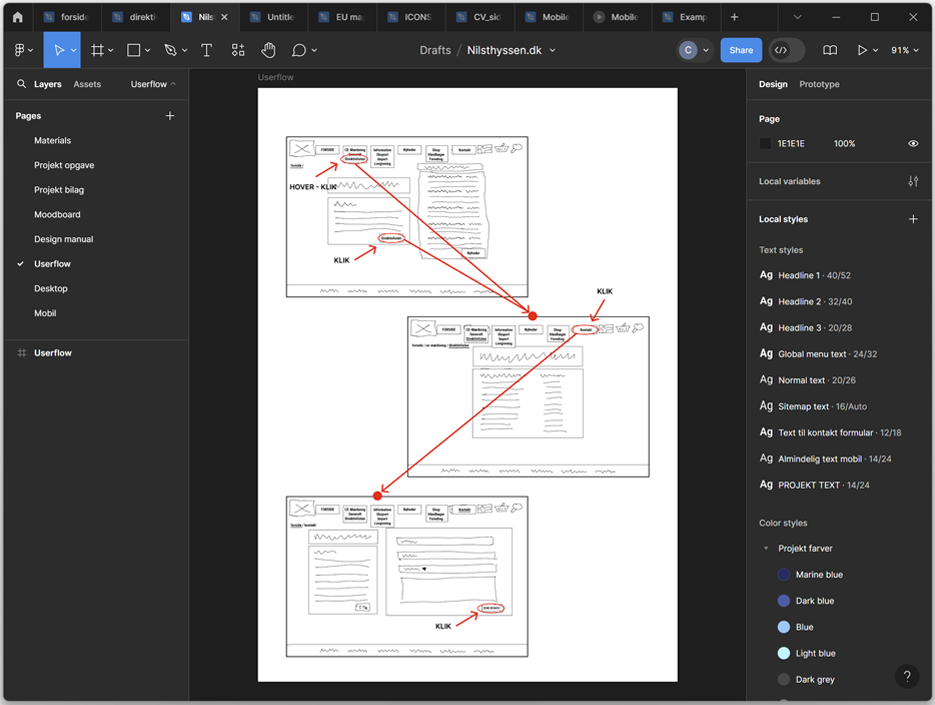Click the blue Share button
The height and width of the screenshot is (705, 935).
[x=741, y=50]
